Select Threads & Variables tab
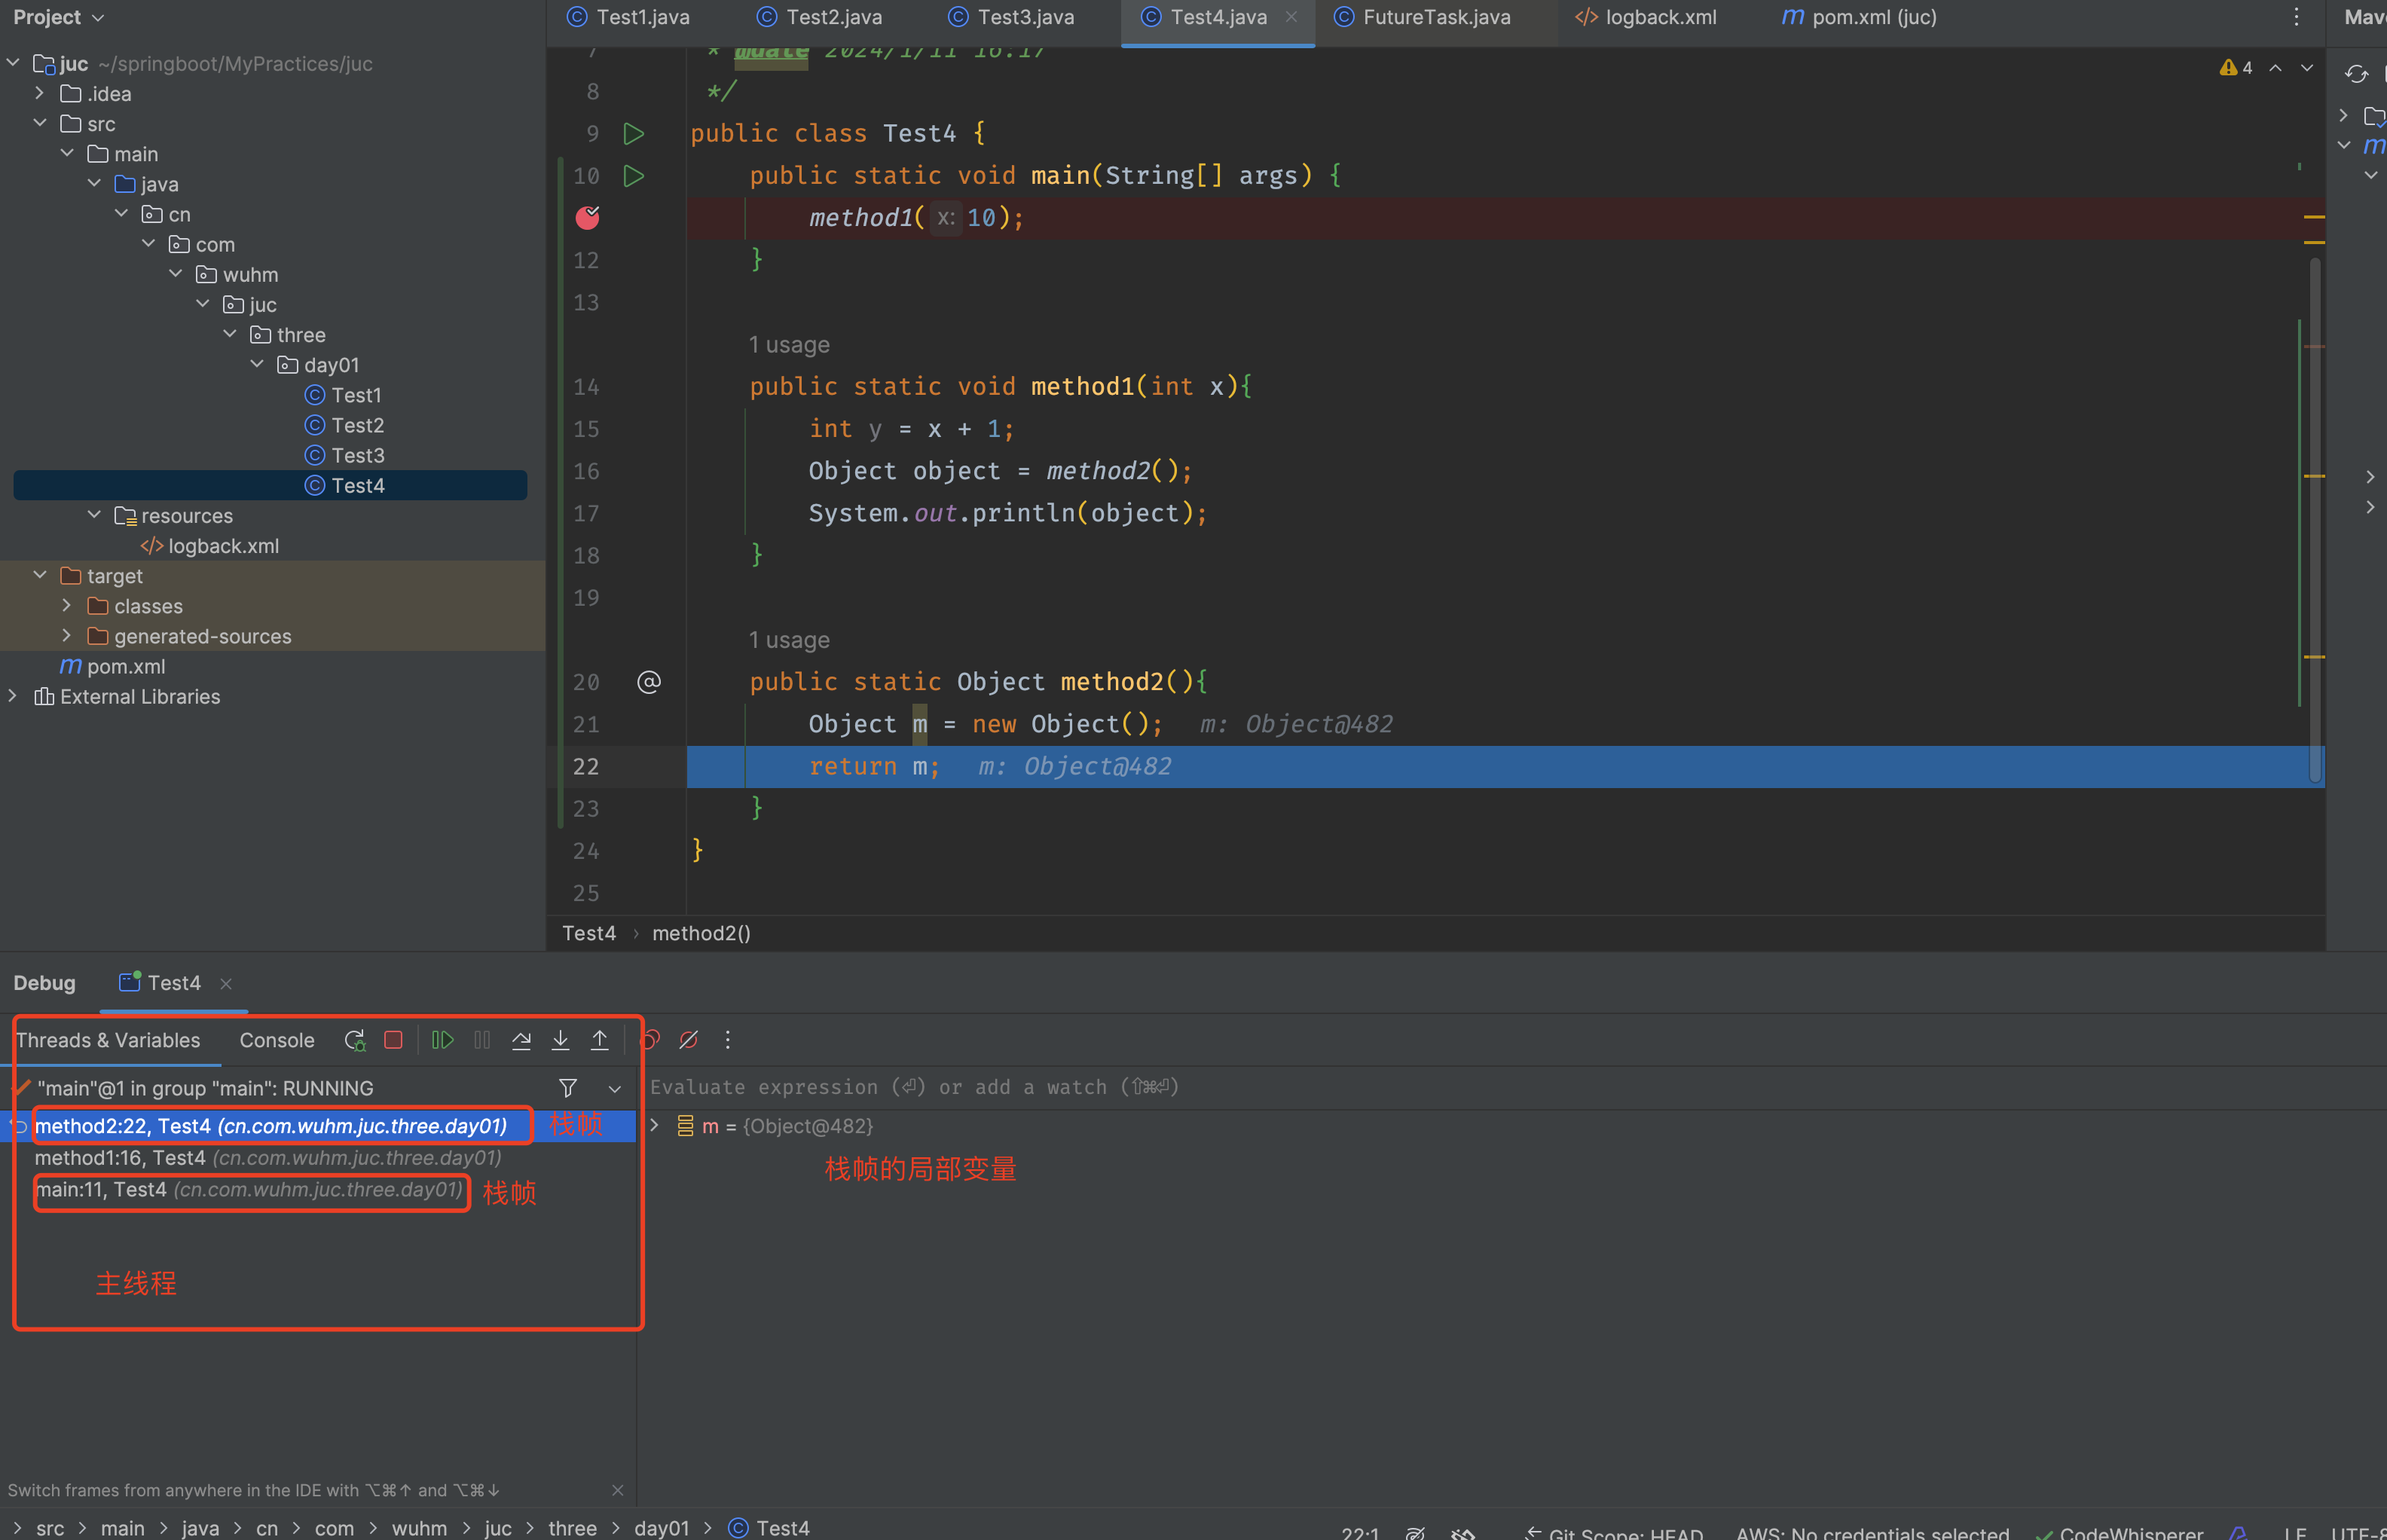2387x1540 pixels. click(x=108, y=1040)
